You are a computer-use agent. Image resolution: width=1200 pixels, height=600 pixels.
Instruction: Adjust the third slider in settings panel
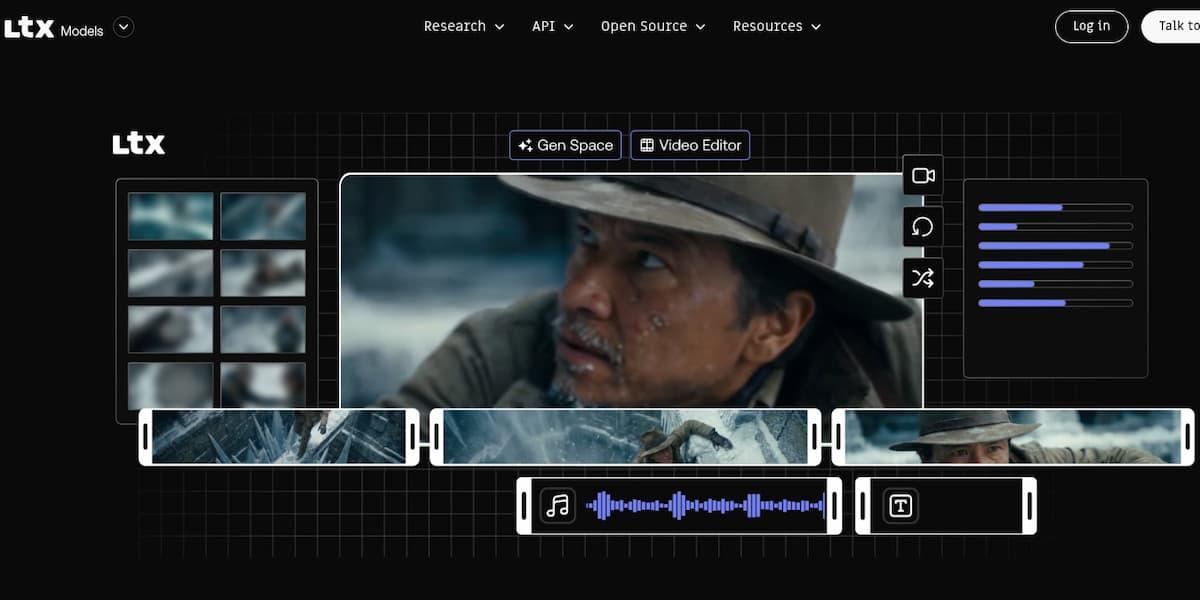point(1055,245)
